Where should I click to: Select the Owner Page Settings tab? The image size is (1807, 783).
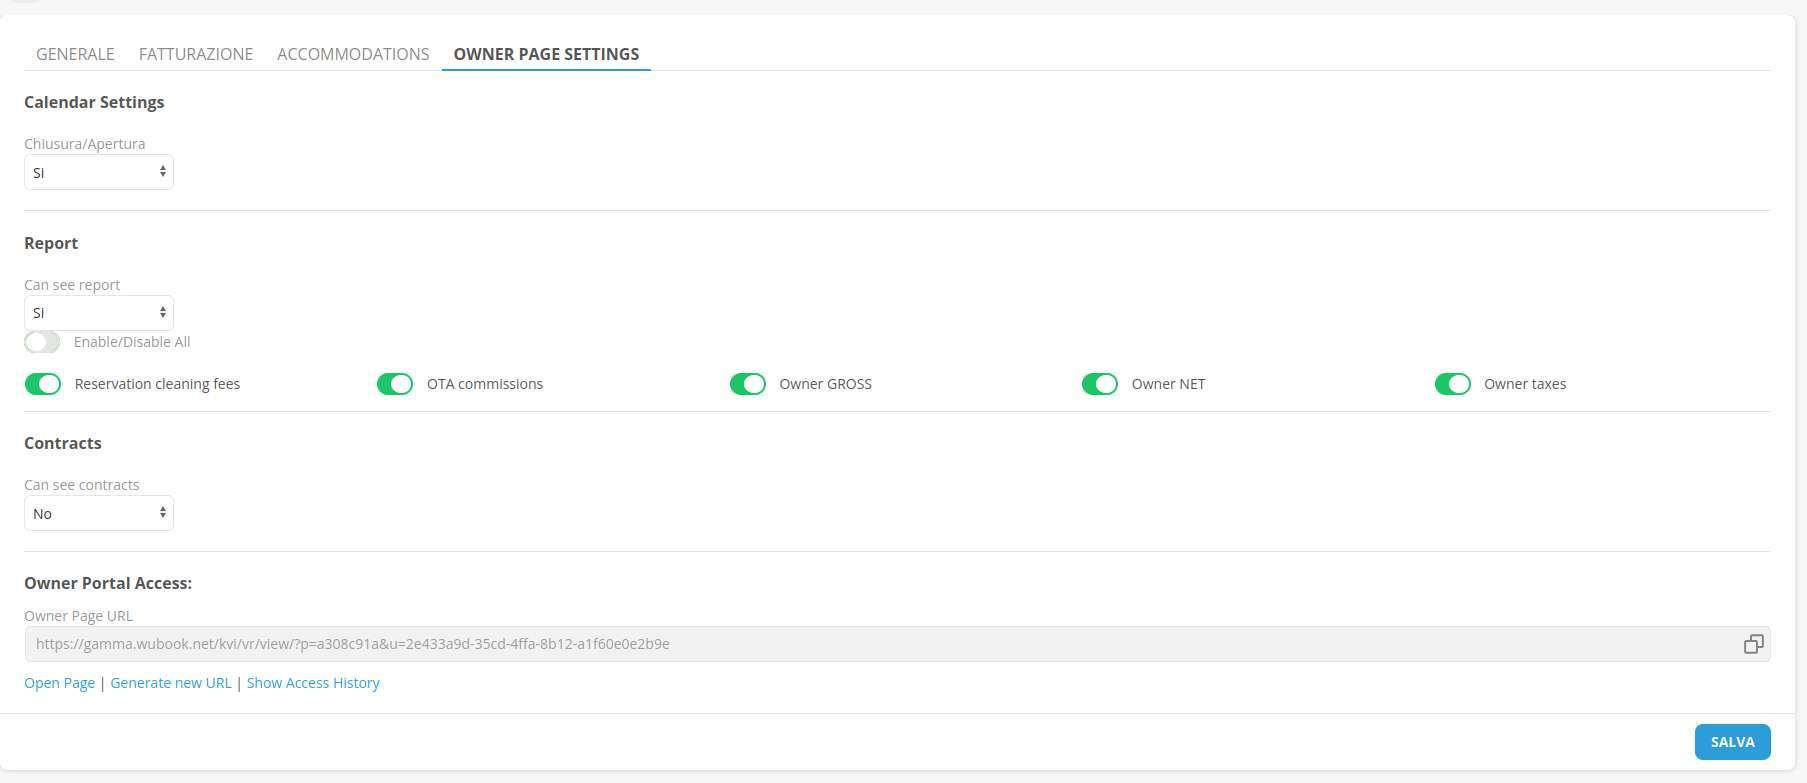coord(546,54)
